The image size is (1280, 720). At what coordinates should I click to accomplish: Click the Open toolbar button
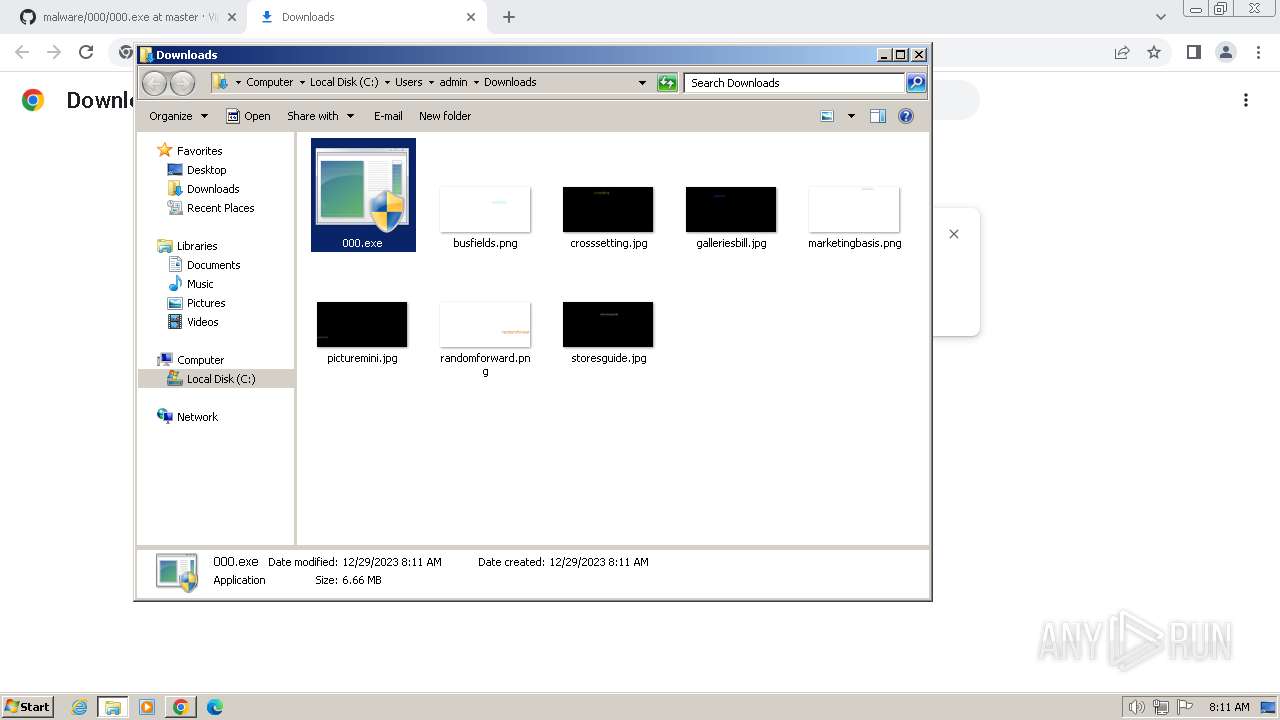(x=248, y=116)
